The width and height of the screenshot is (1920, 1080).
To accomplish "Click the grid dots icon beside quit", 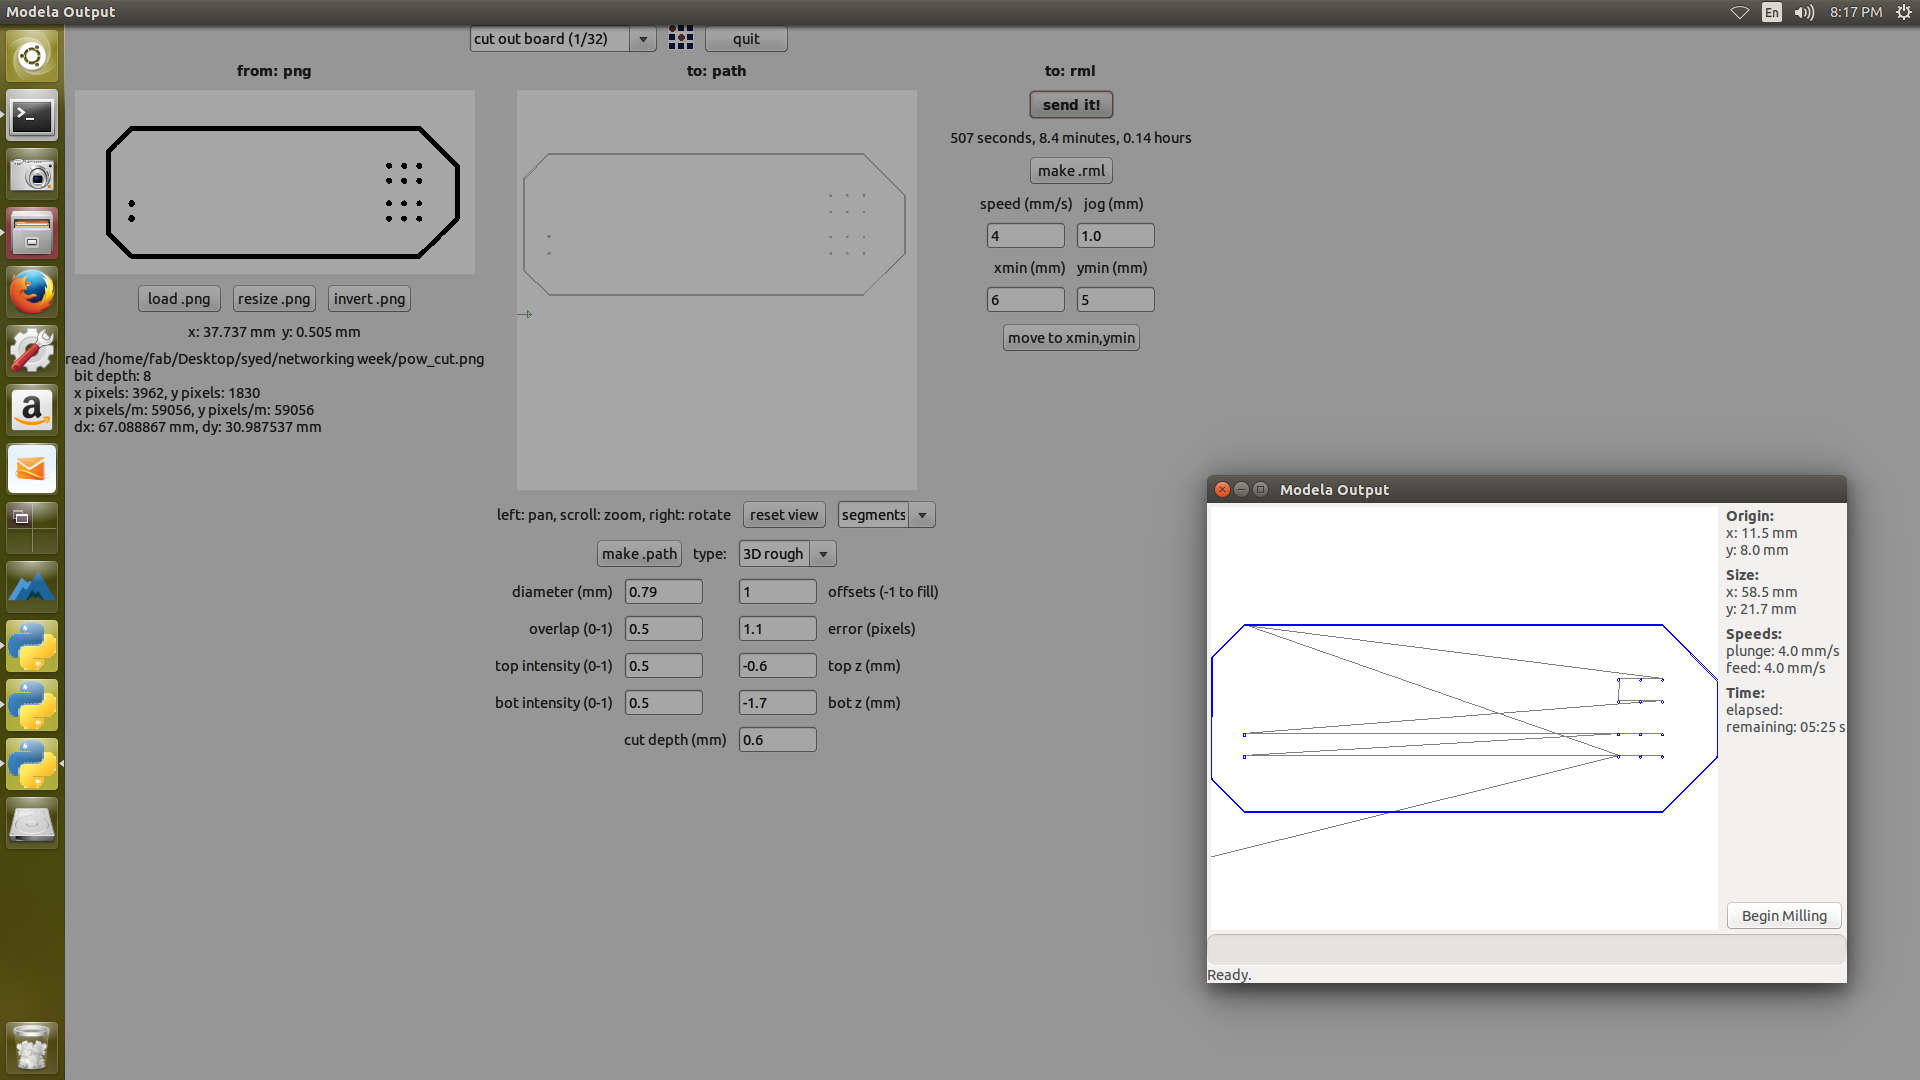I will tap(681, 39).
